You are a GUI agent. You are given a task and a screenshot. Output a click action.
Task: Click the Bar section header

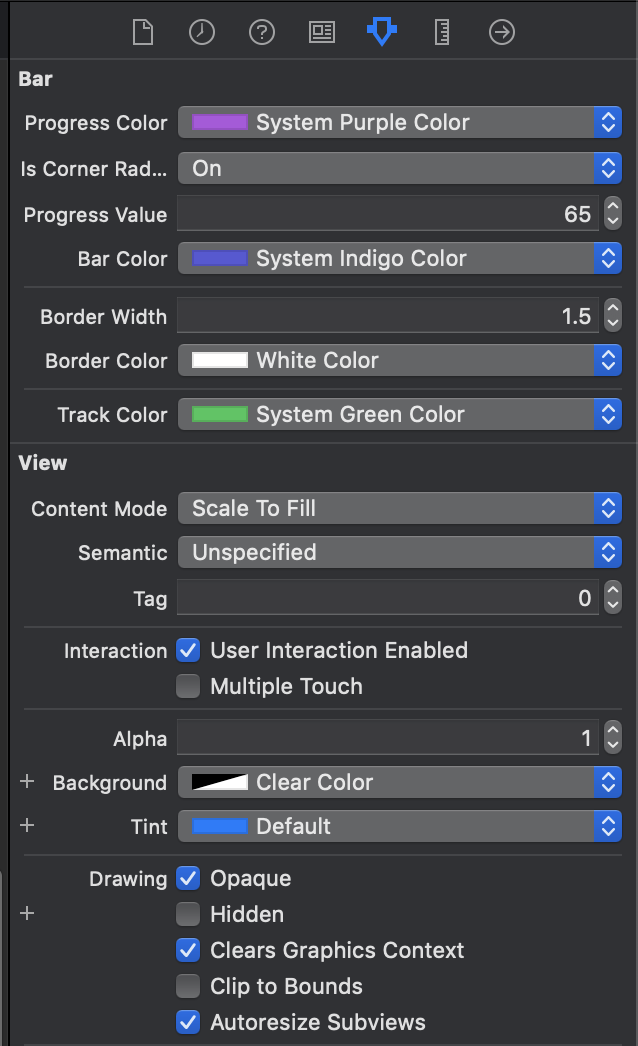pyautogui.click(x=34, y=78)
